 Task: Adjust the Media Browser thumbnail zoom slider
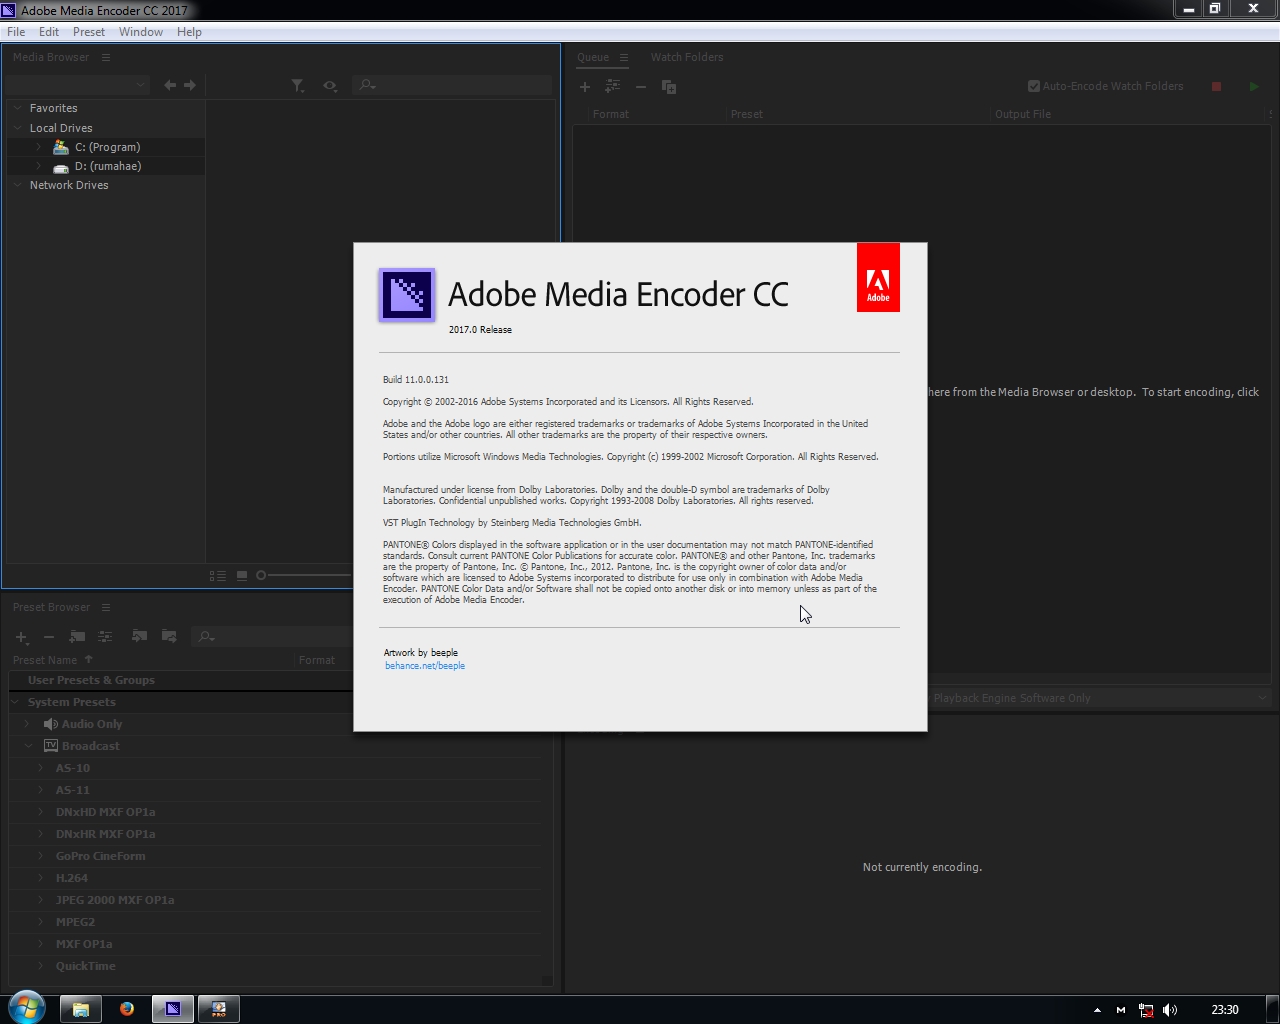[261, 575]
